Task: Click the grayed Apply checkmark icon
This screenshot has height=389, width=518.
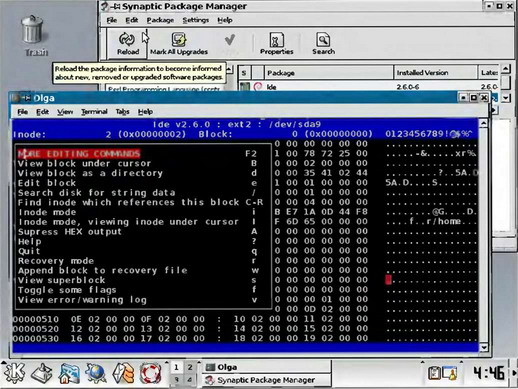Action: [x=230, y=40]
